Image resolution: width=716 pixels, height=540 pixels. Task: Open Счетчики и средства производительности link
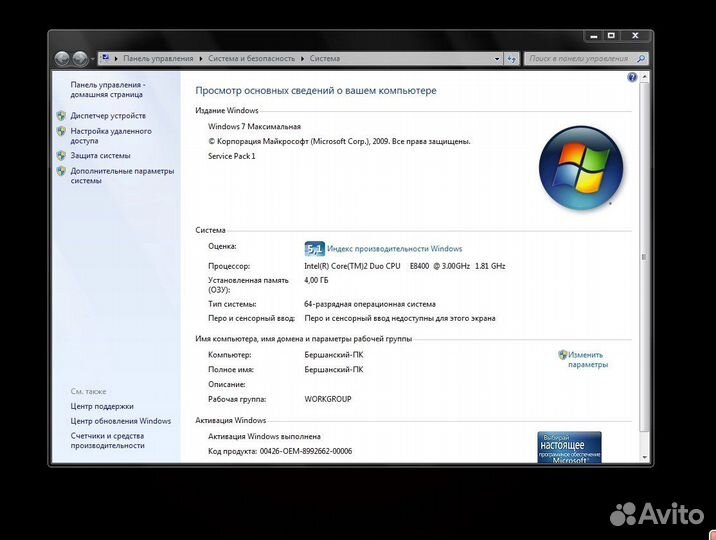(x=107, y=440)
